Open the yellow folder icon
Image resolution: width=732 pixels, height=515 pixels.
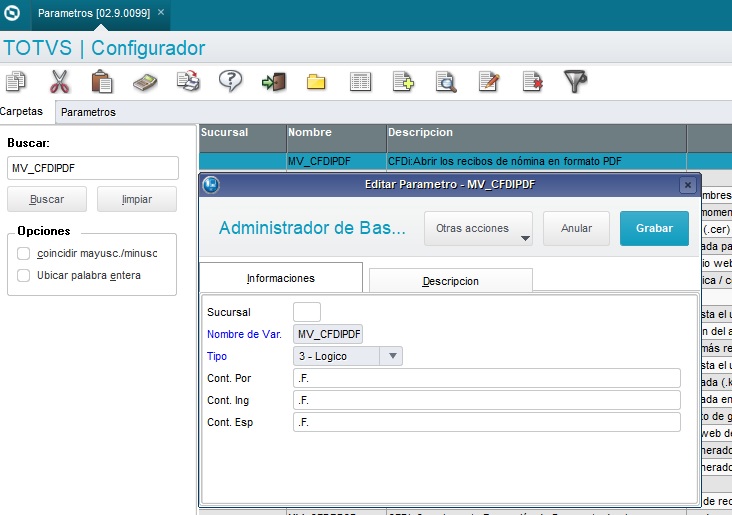(316, 82)
